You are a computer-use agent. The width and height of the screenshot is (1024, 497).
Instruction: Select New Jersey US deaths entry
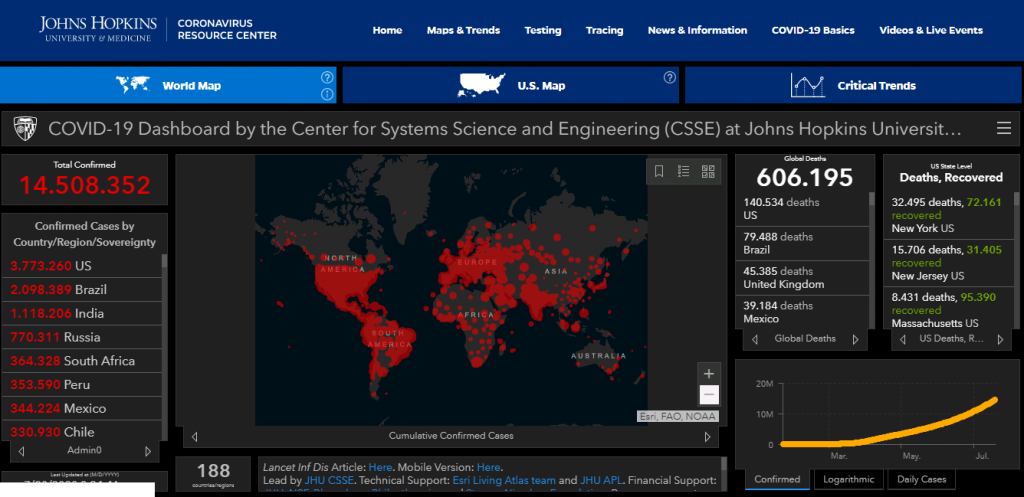[950, 263]
